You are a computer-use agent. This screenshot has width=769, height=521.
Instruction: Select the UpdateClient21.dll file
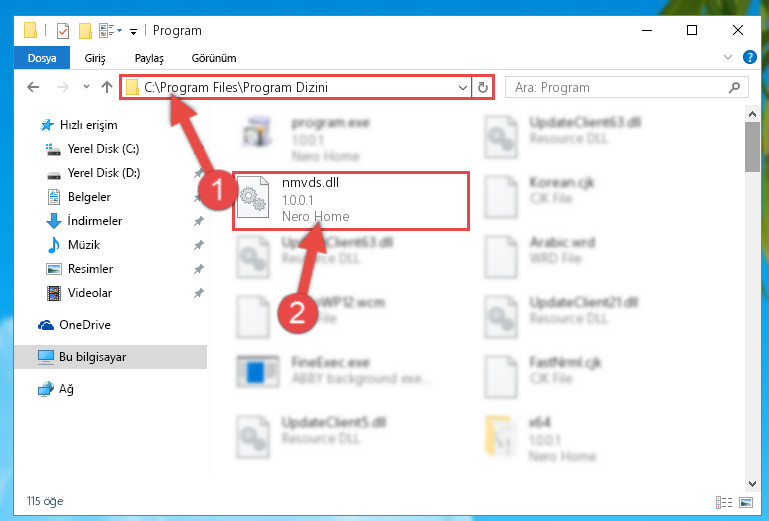coord(561,317)
